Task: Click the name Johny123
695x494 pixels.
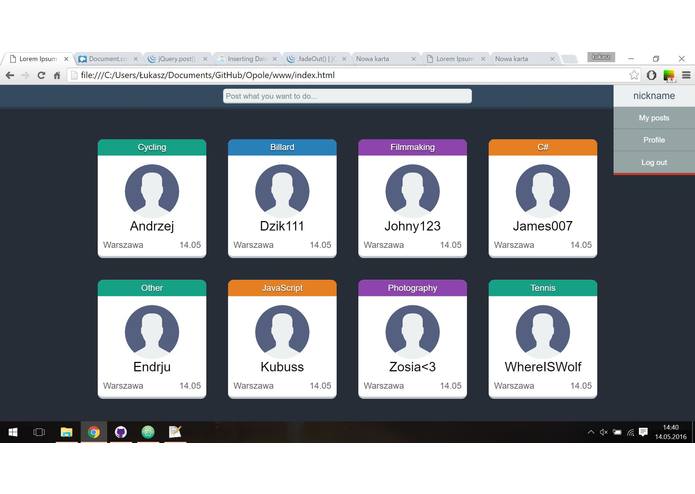Action: point(413,226)
